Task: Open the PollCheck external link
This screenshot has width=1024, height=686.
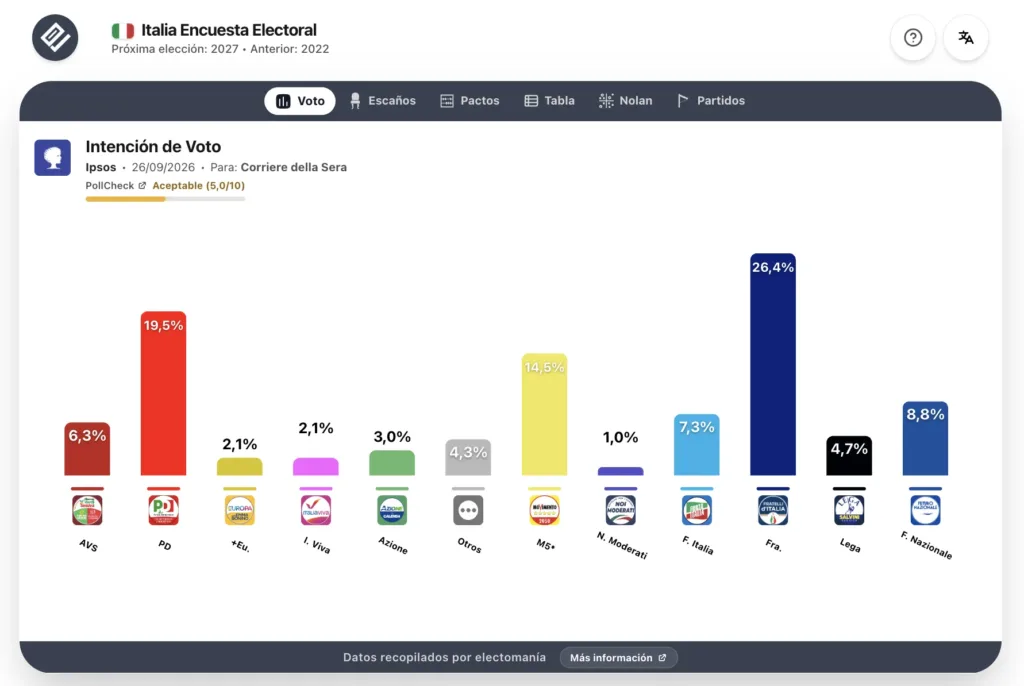Action: (x=116, y=186)
